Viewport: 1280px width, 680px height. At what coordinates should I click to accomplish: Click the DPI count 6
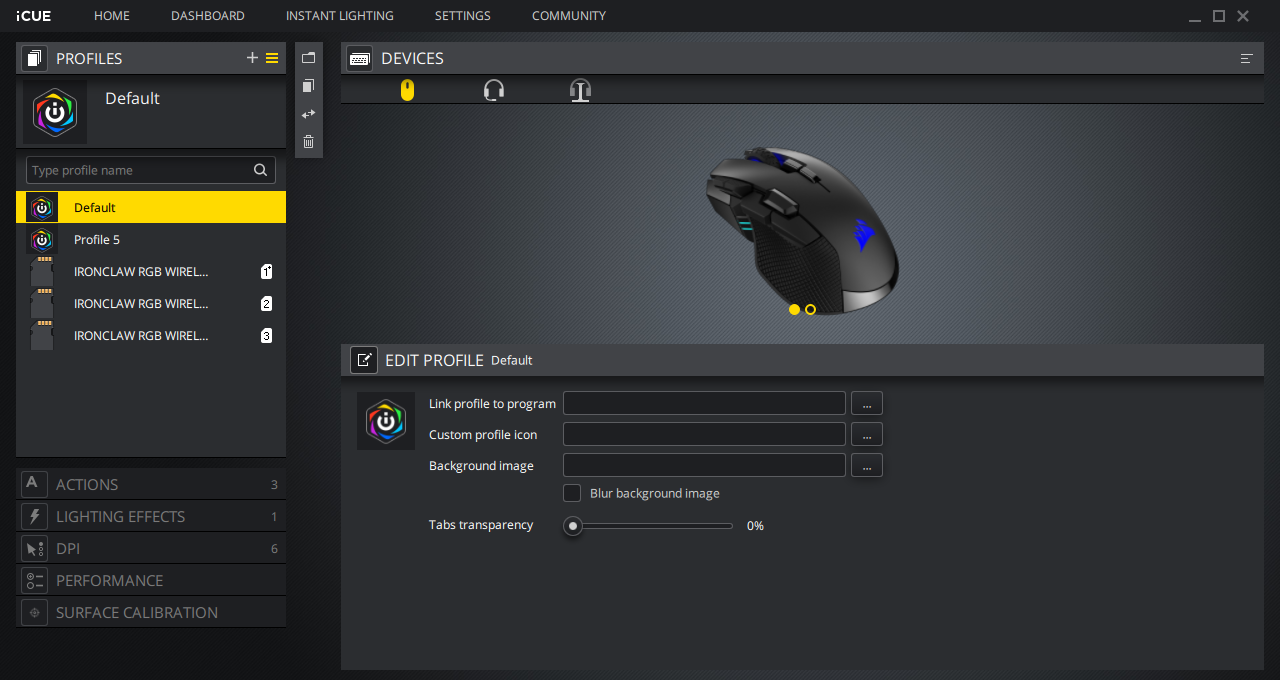click(274, 549)
